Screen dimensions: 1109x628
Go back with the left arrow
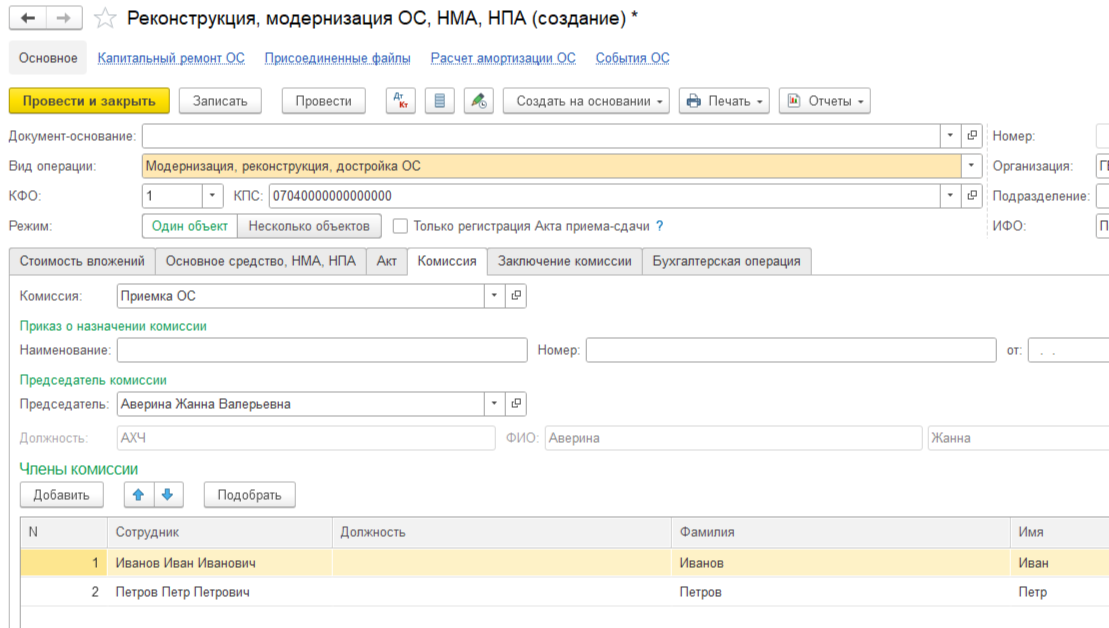click(28, 18)
